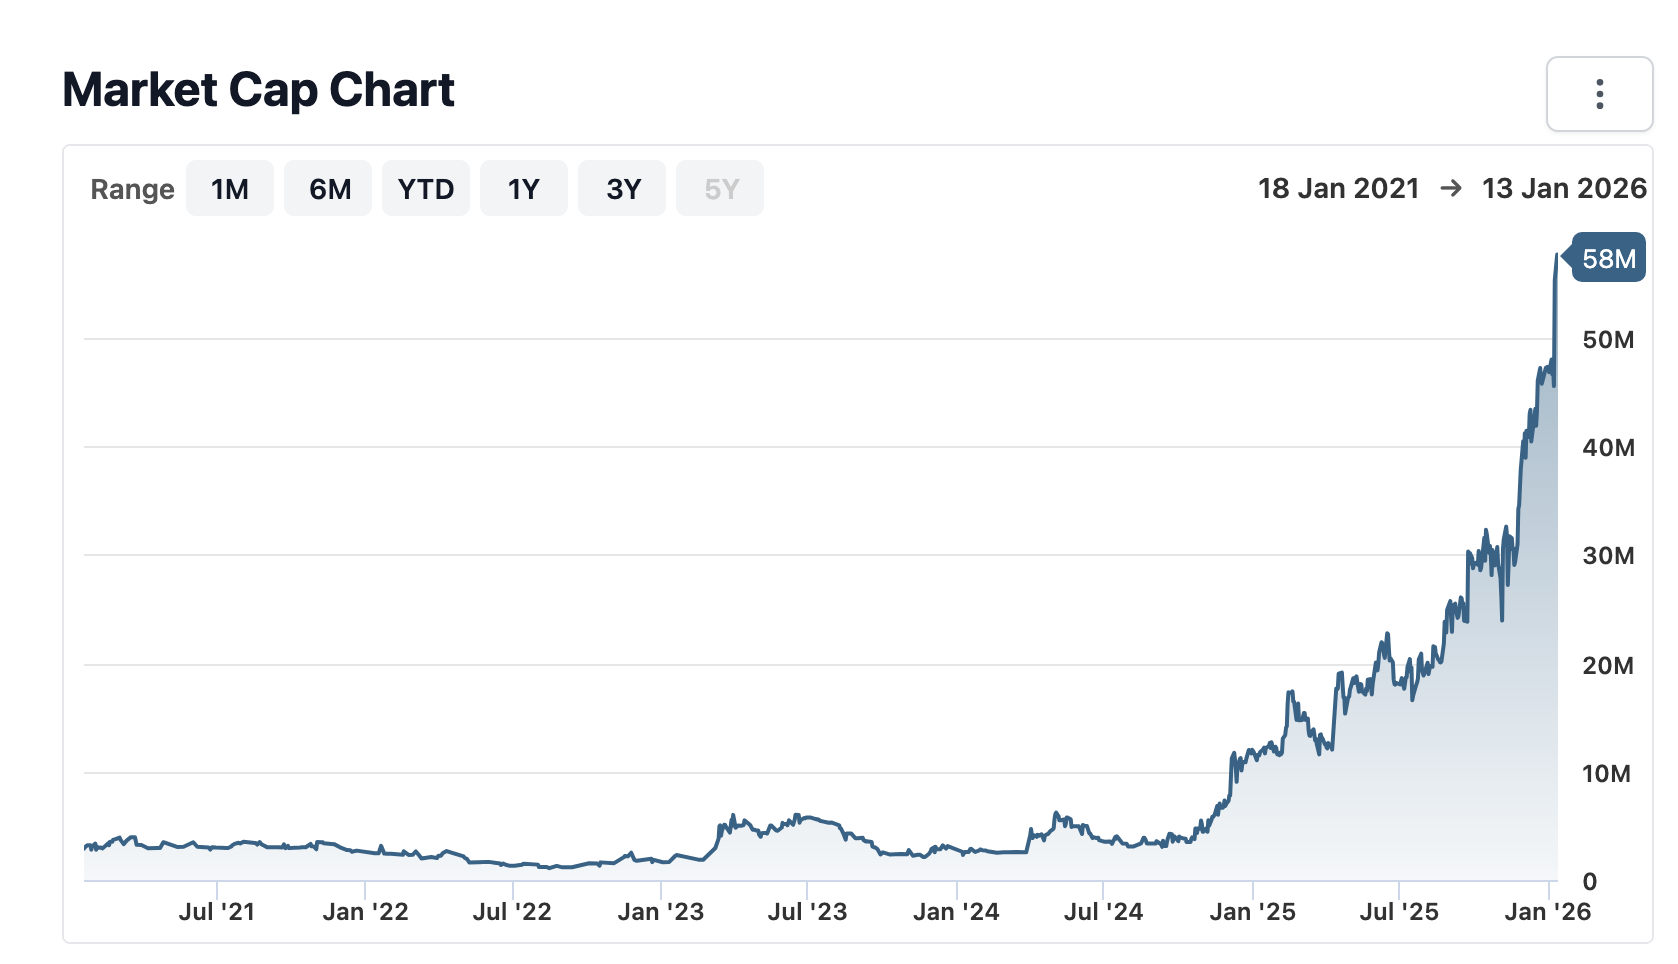
Task: Click the Jan '25 x-axis label
Action: click(x=1252, y=912)
